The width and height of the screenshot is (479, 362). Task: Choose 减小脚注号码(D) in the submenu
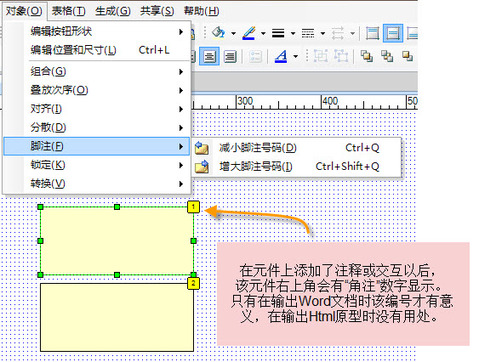point(297,148)
